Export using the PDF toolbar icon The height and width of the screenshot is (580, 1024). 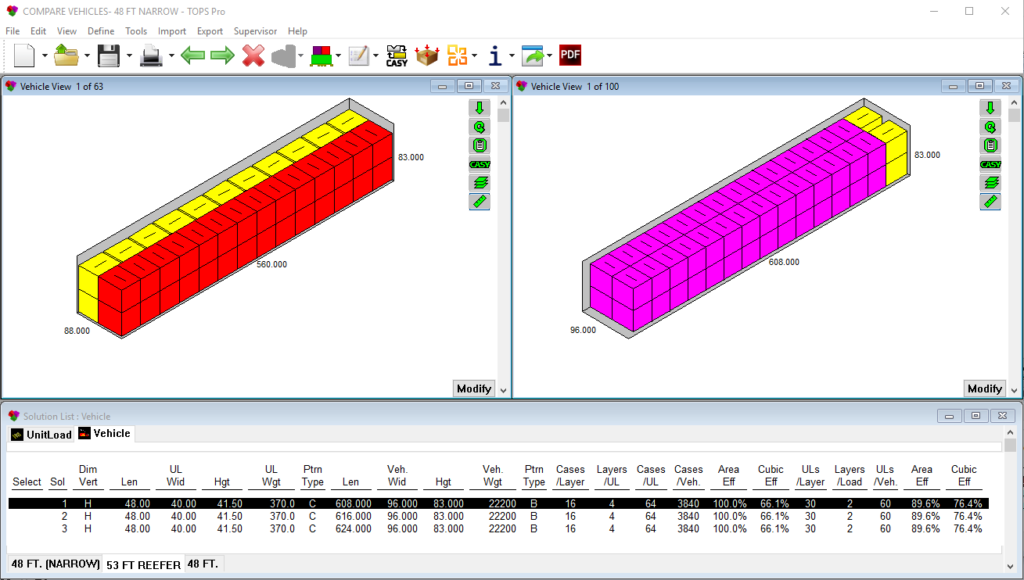coord(570,55)
